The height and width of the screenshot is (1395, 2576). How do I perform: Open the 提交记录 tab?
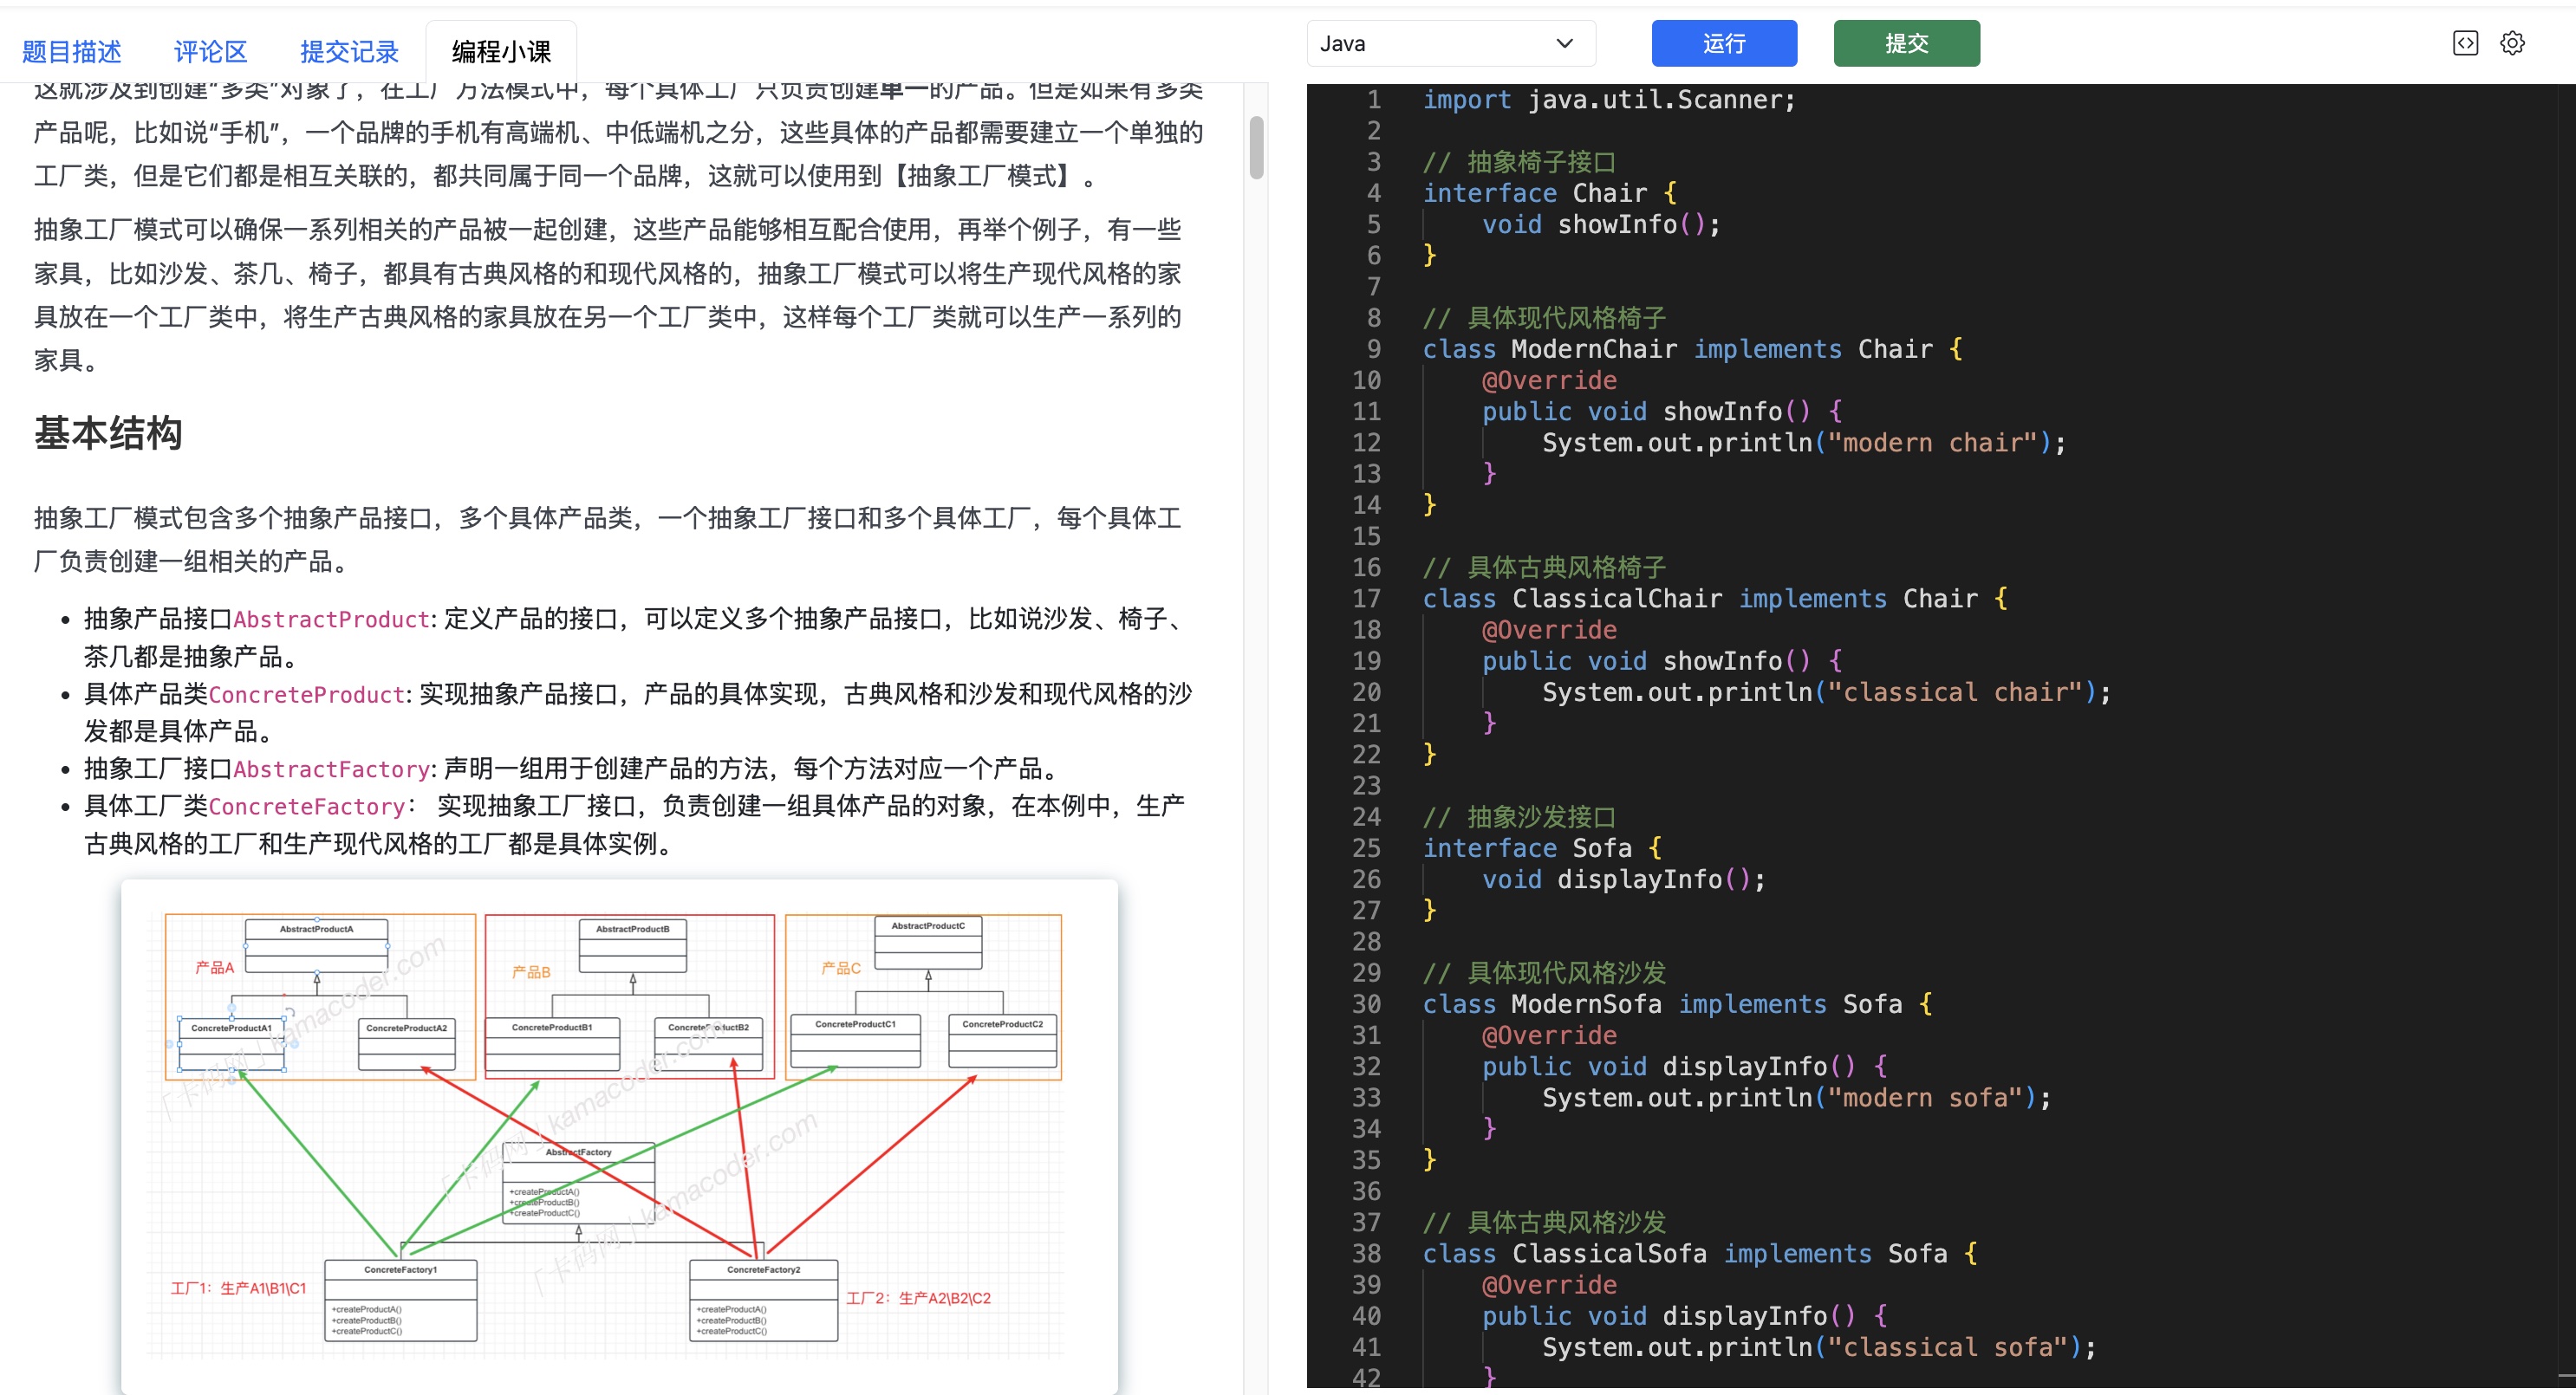(349, 52)
